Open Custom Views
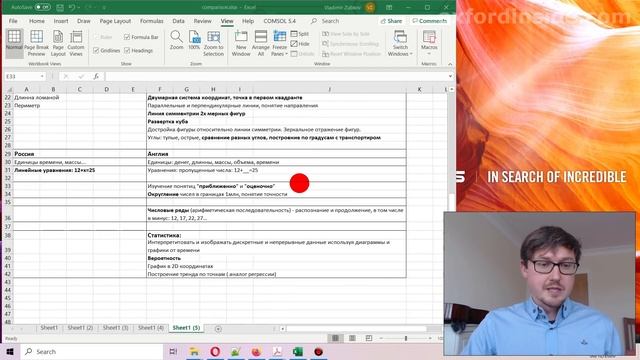Image resolution: width=640 pixels, height=360 pixels. (76, 43)
